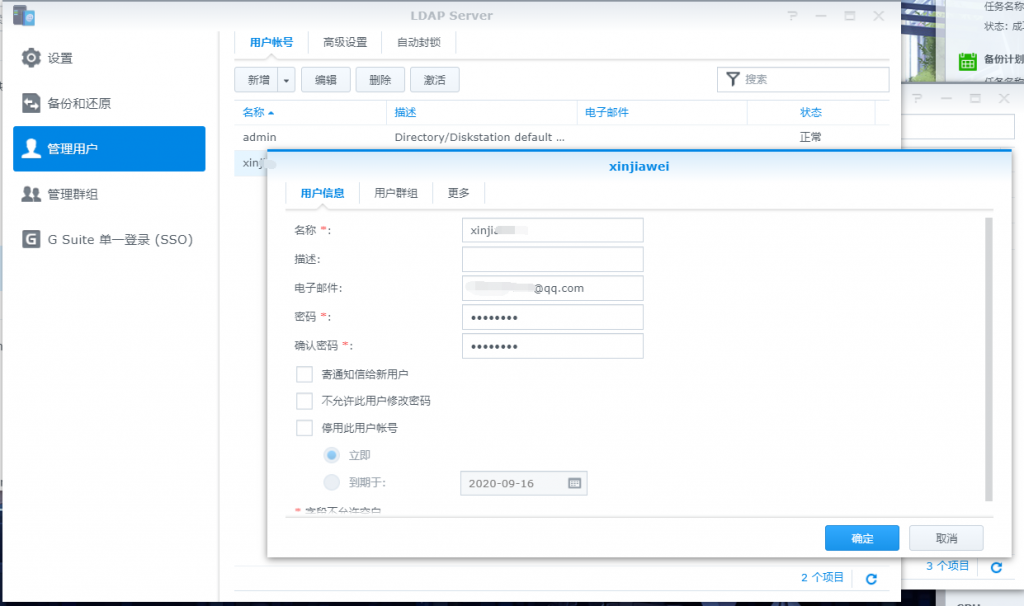
Task: Click the help question mark icon
Action: click(792, 16)
